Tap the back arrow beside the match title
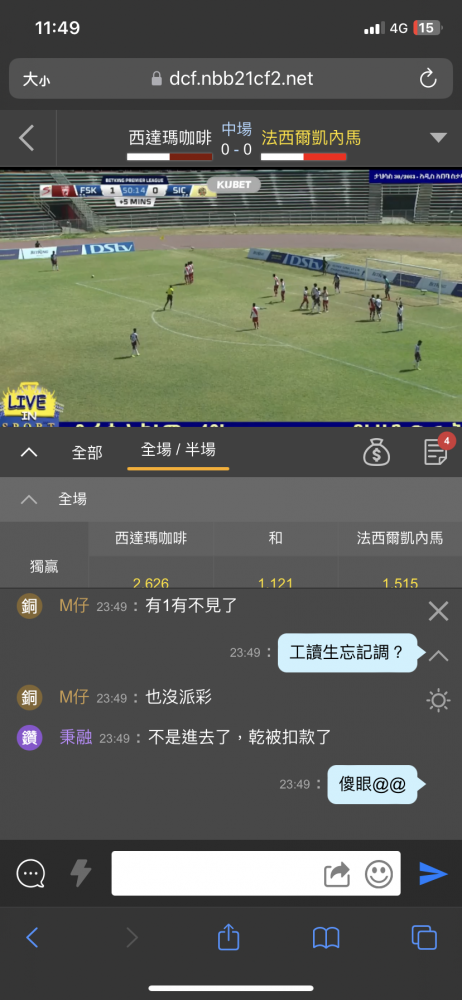Viewport: 462px width, 1000px height. click(x=26, y=138)
